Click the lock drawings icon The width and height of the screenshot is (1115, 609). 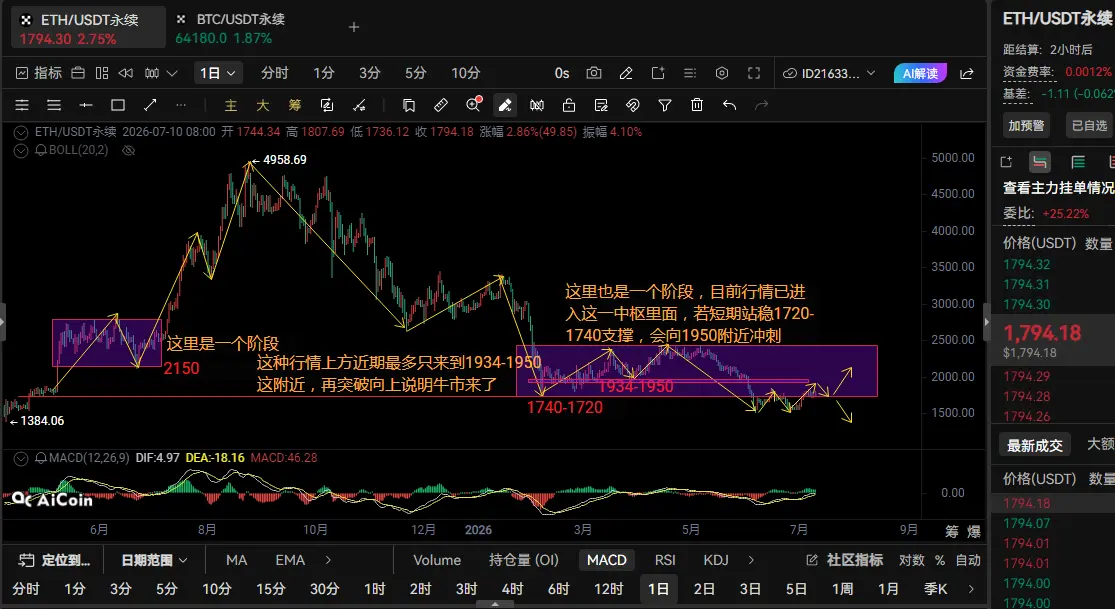point(569,105)
